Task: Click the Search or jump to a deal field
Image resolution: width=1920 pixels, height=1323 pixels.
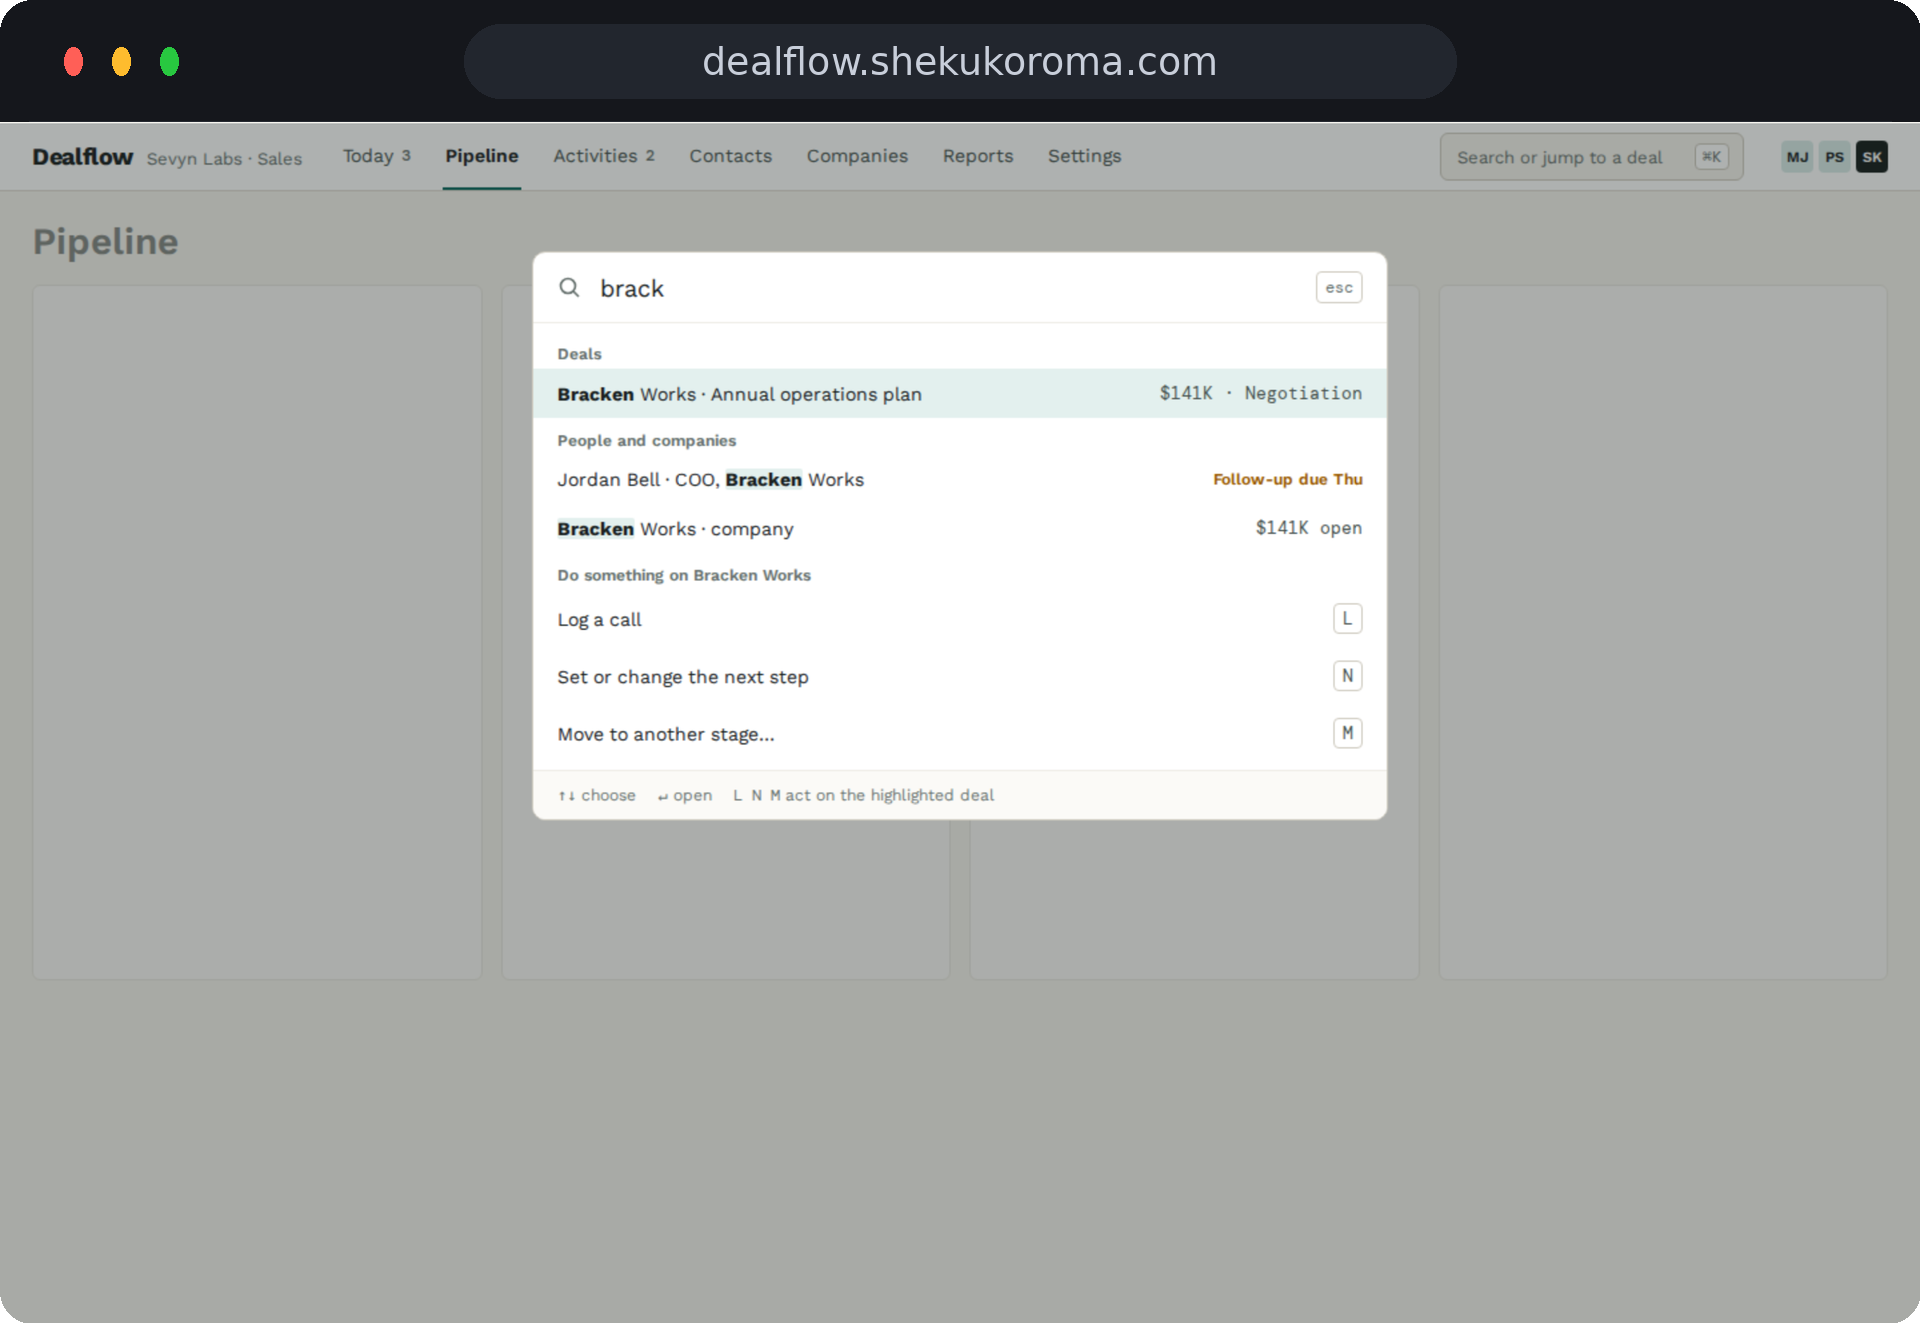Action: 1592,157
